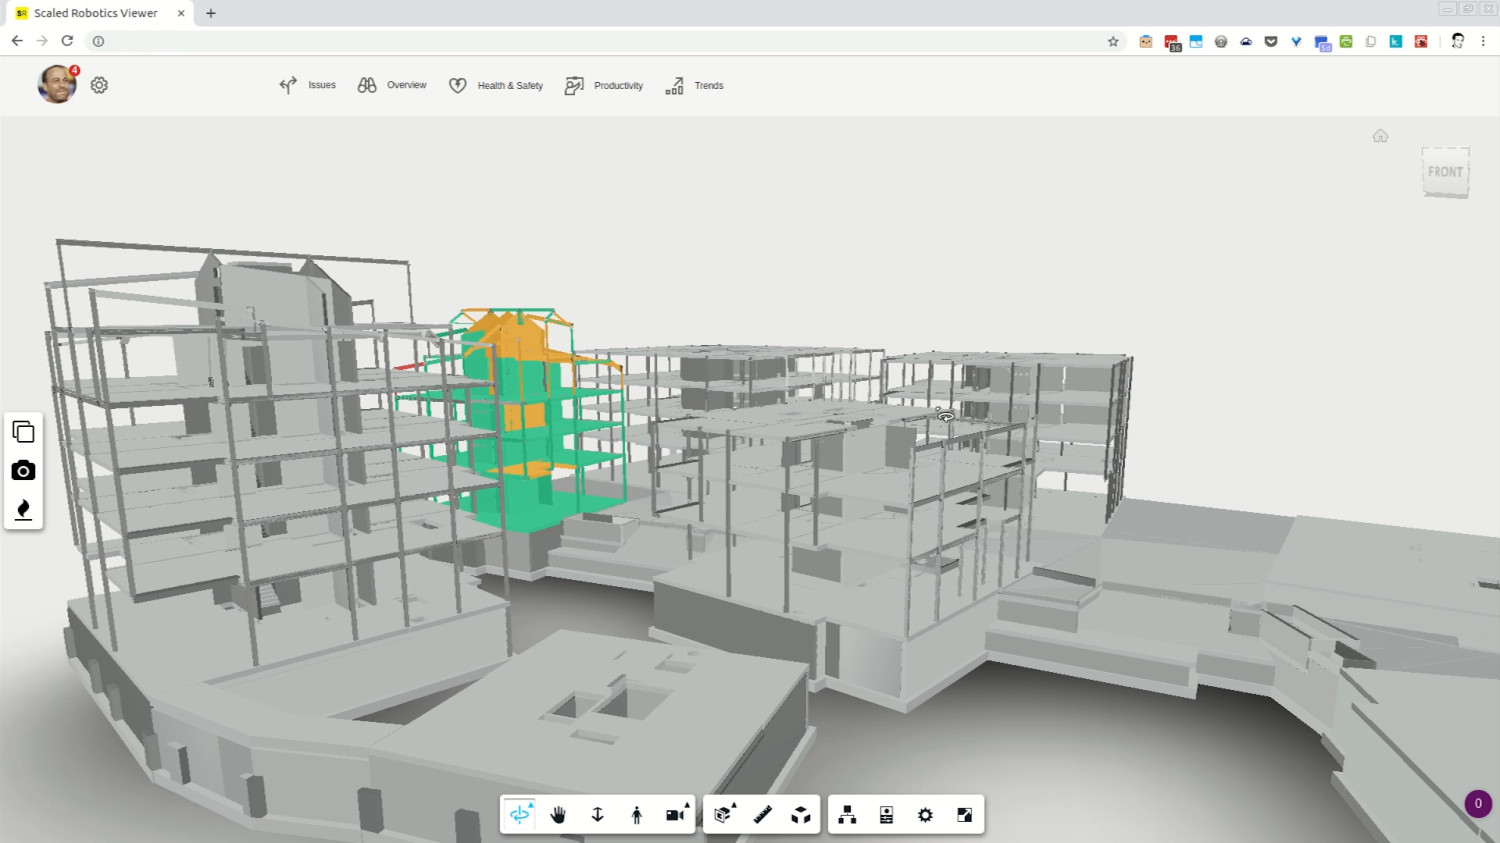Toggle the layers copy icon in left panel
Viewport: 1500px width, 843px height.
pos(23,432)
